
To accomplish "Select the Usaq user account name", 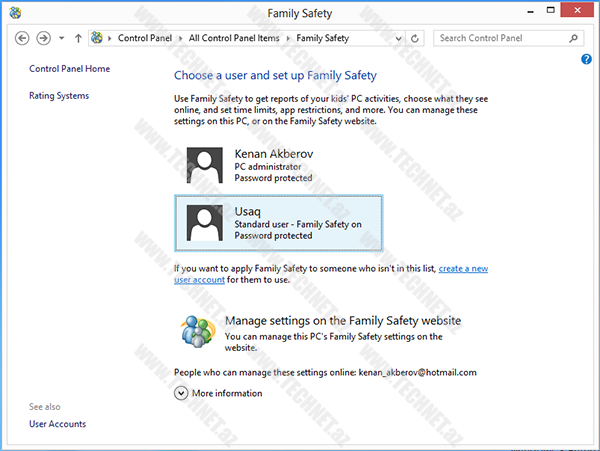I will 247,212.
